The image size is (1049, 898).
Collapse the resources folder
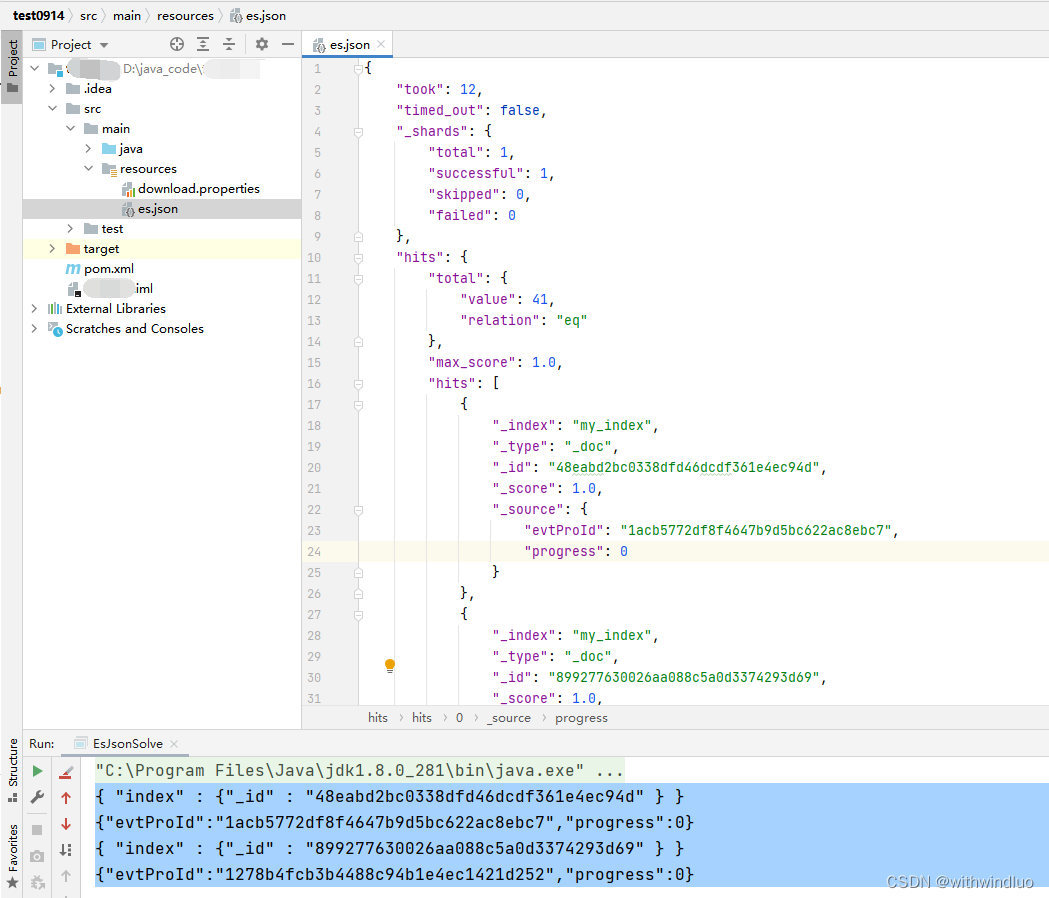coord(88,169)
